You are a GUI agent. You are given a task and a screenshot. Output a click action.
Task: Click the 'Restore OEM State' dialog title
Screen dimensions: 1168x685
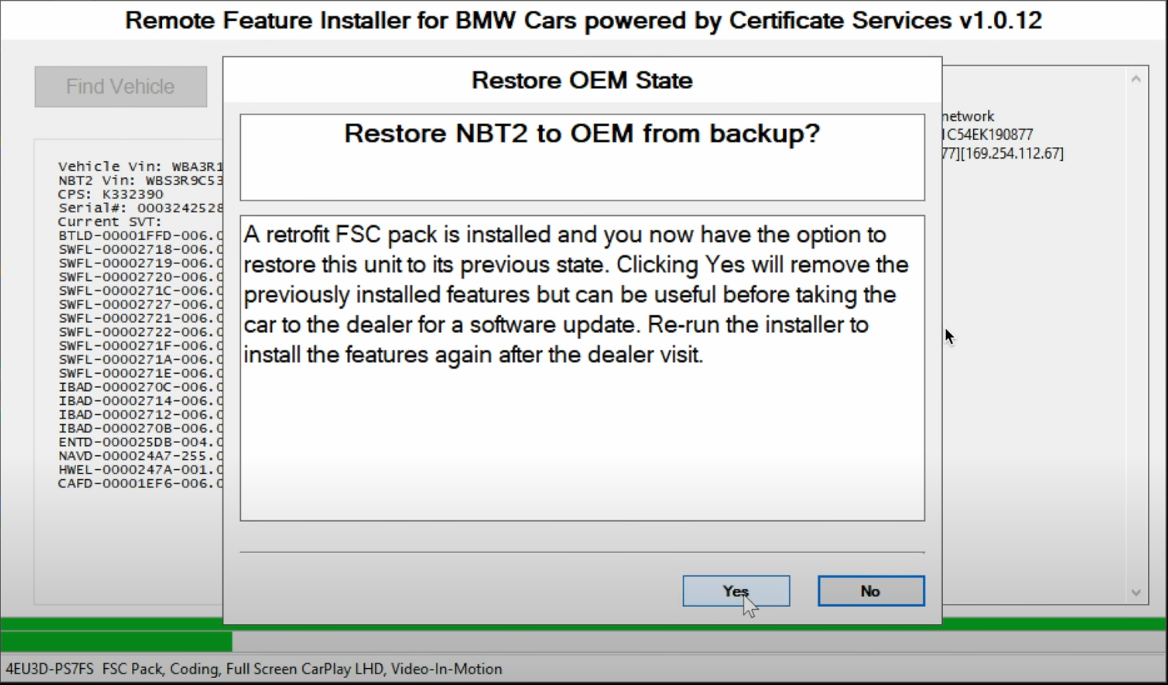click(582, 80)
